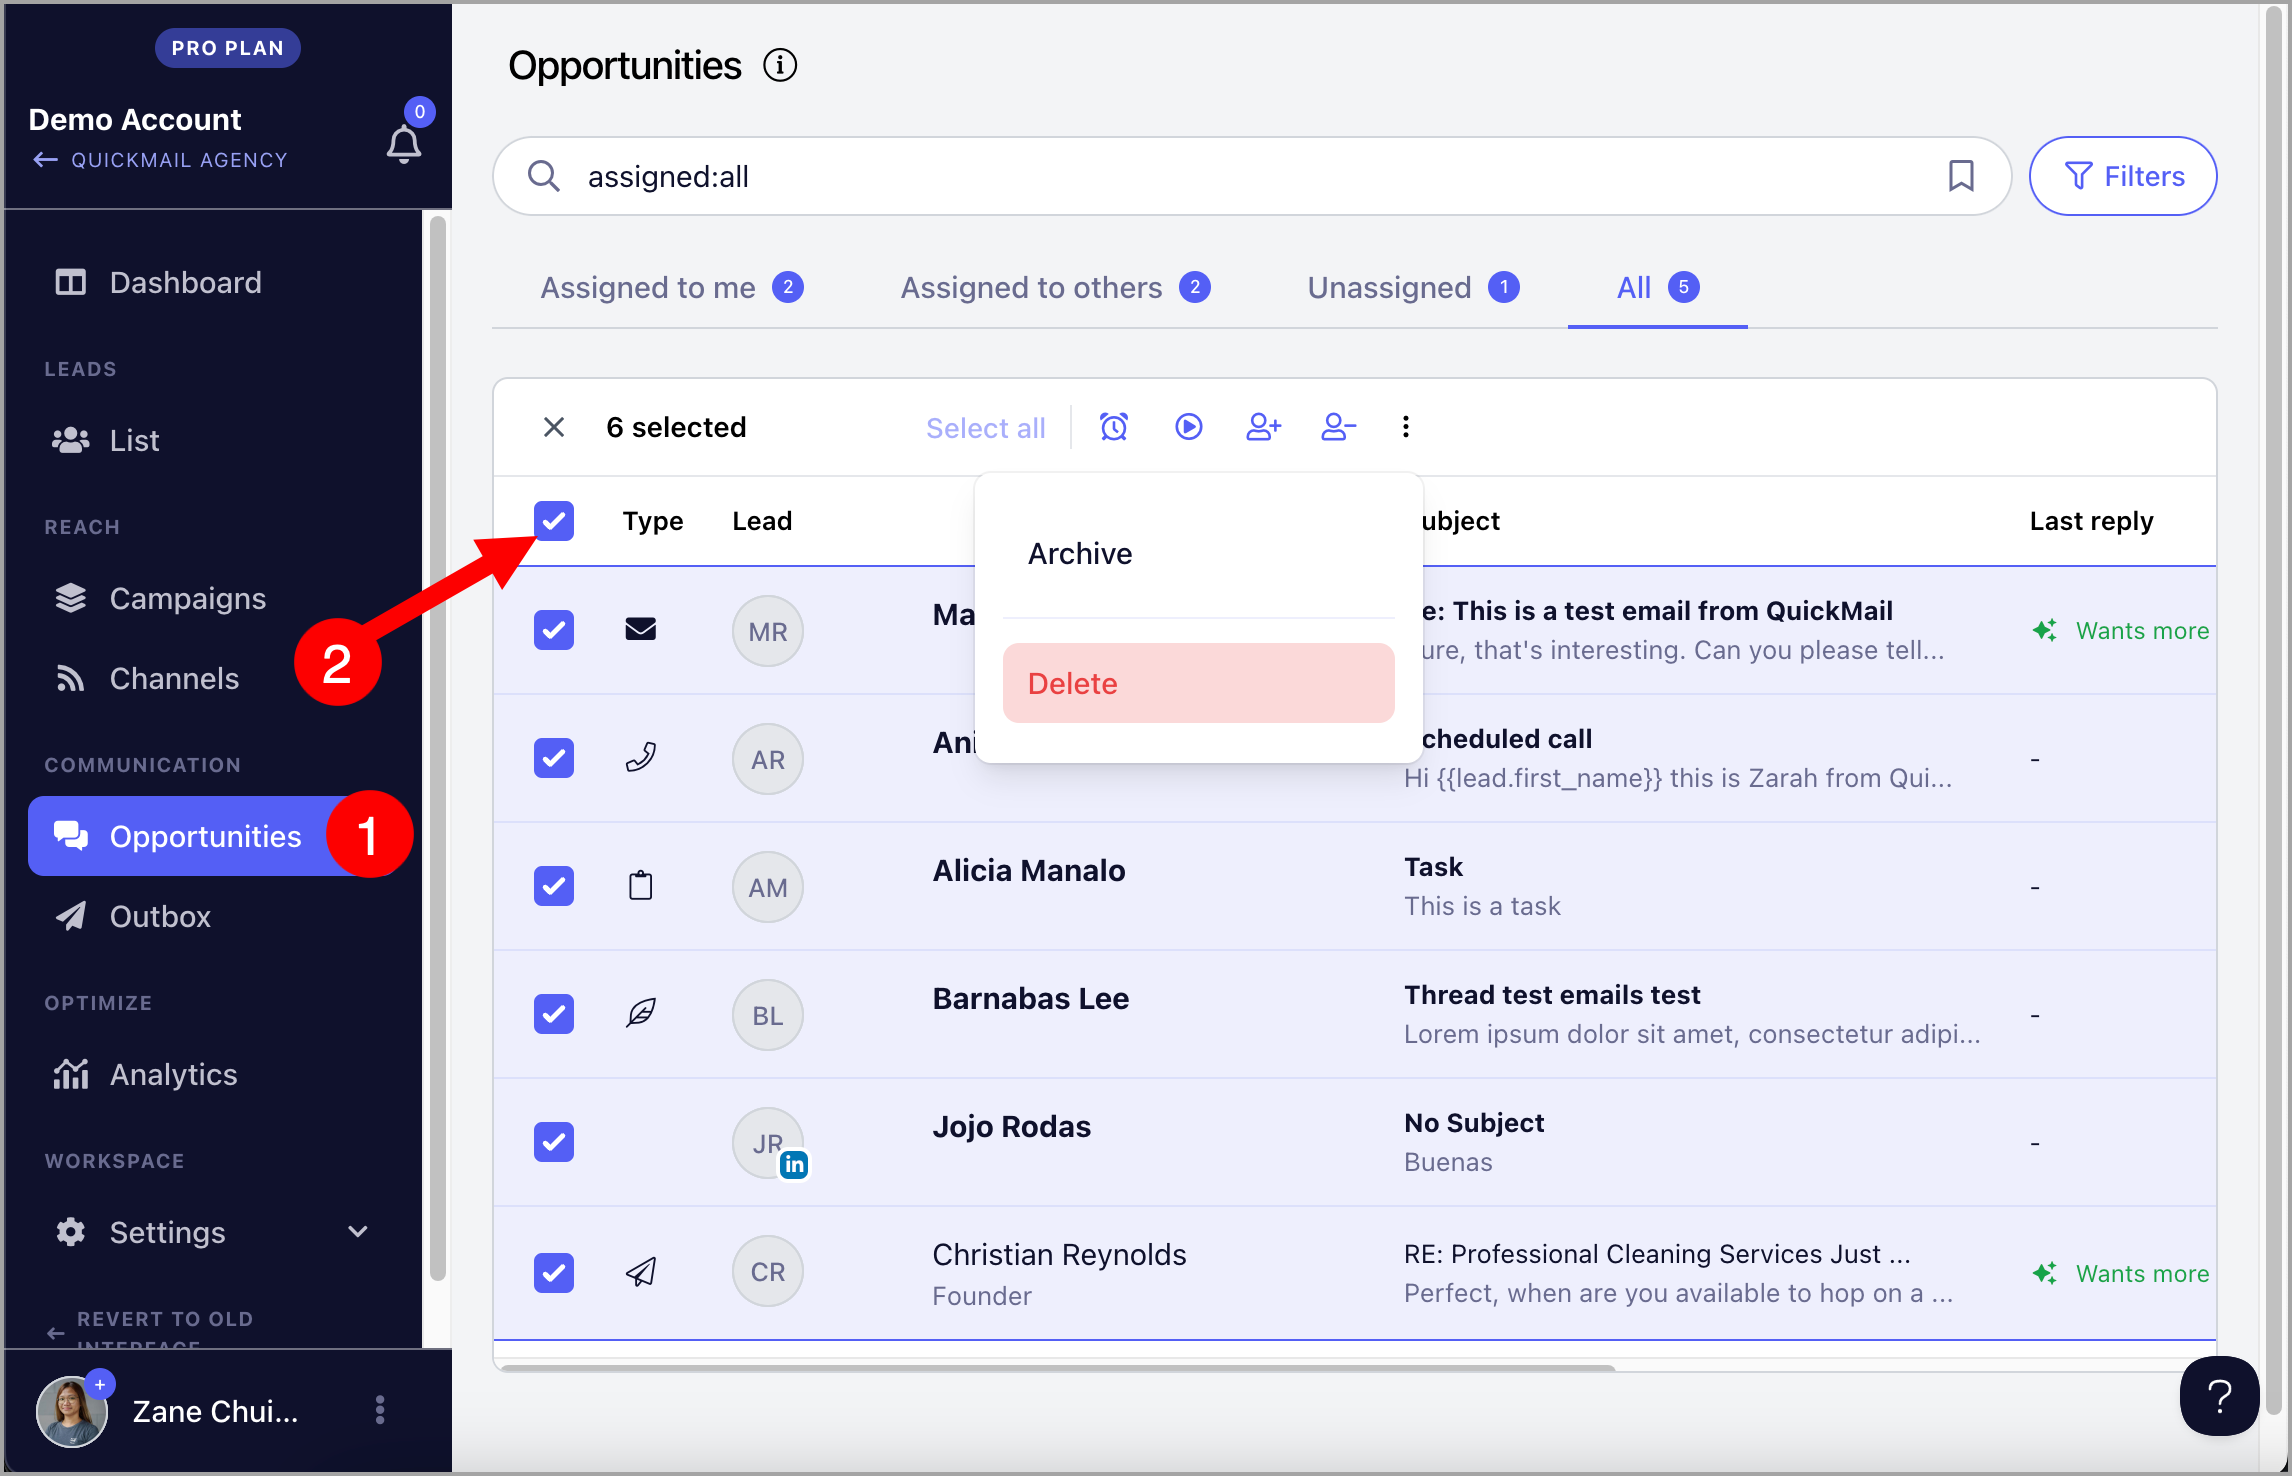This screenshot has width=2292, height=1476.
Task: Open Outbox in sidebar
Action: pyautogui.click(x=132, y=917)
